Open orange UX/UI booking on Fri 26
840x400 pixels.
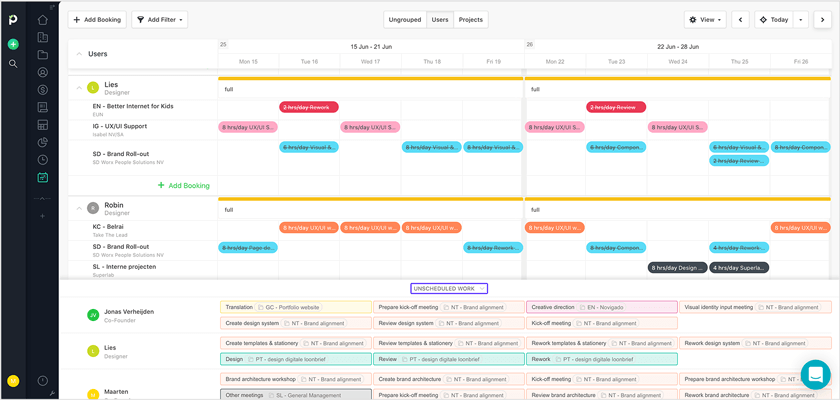[x=800, y=228]
